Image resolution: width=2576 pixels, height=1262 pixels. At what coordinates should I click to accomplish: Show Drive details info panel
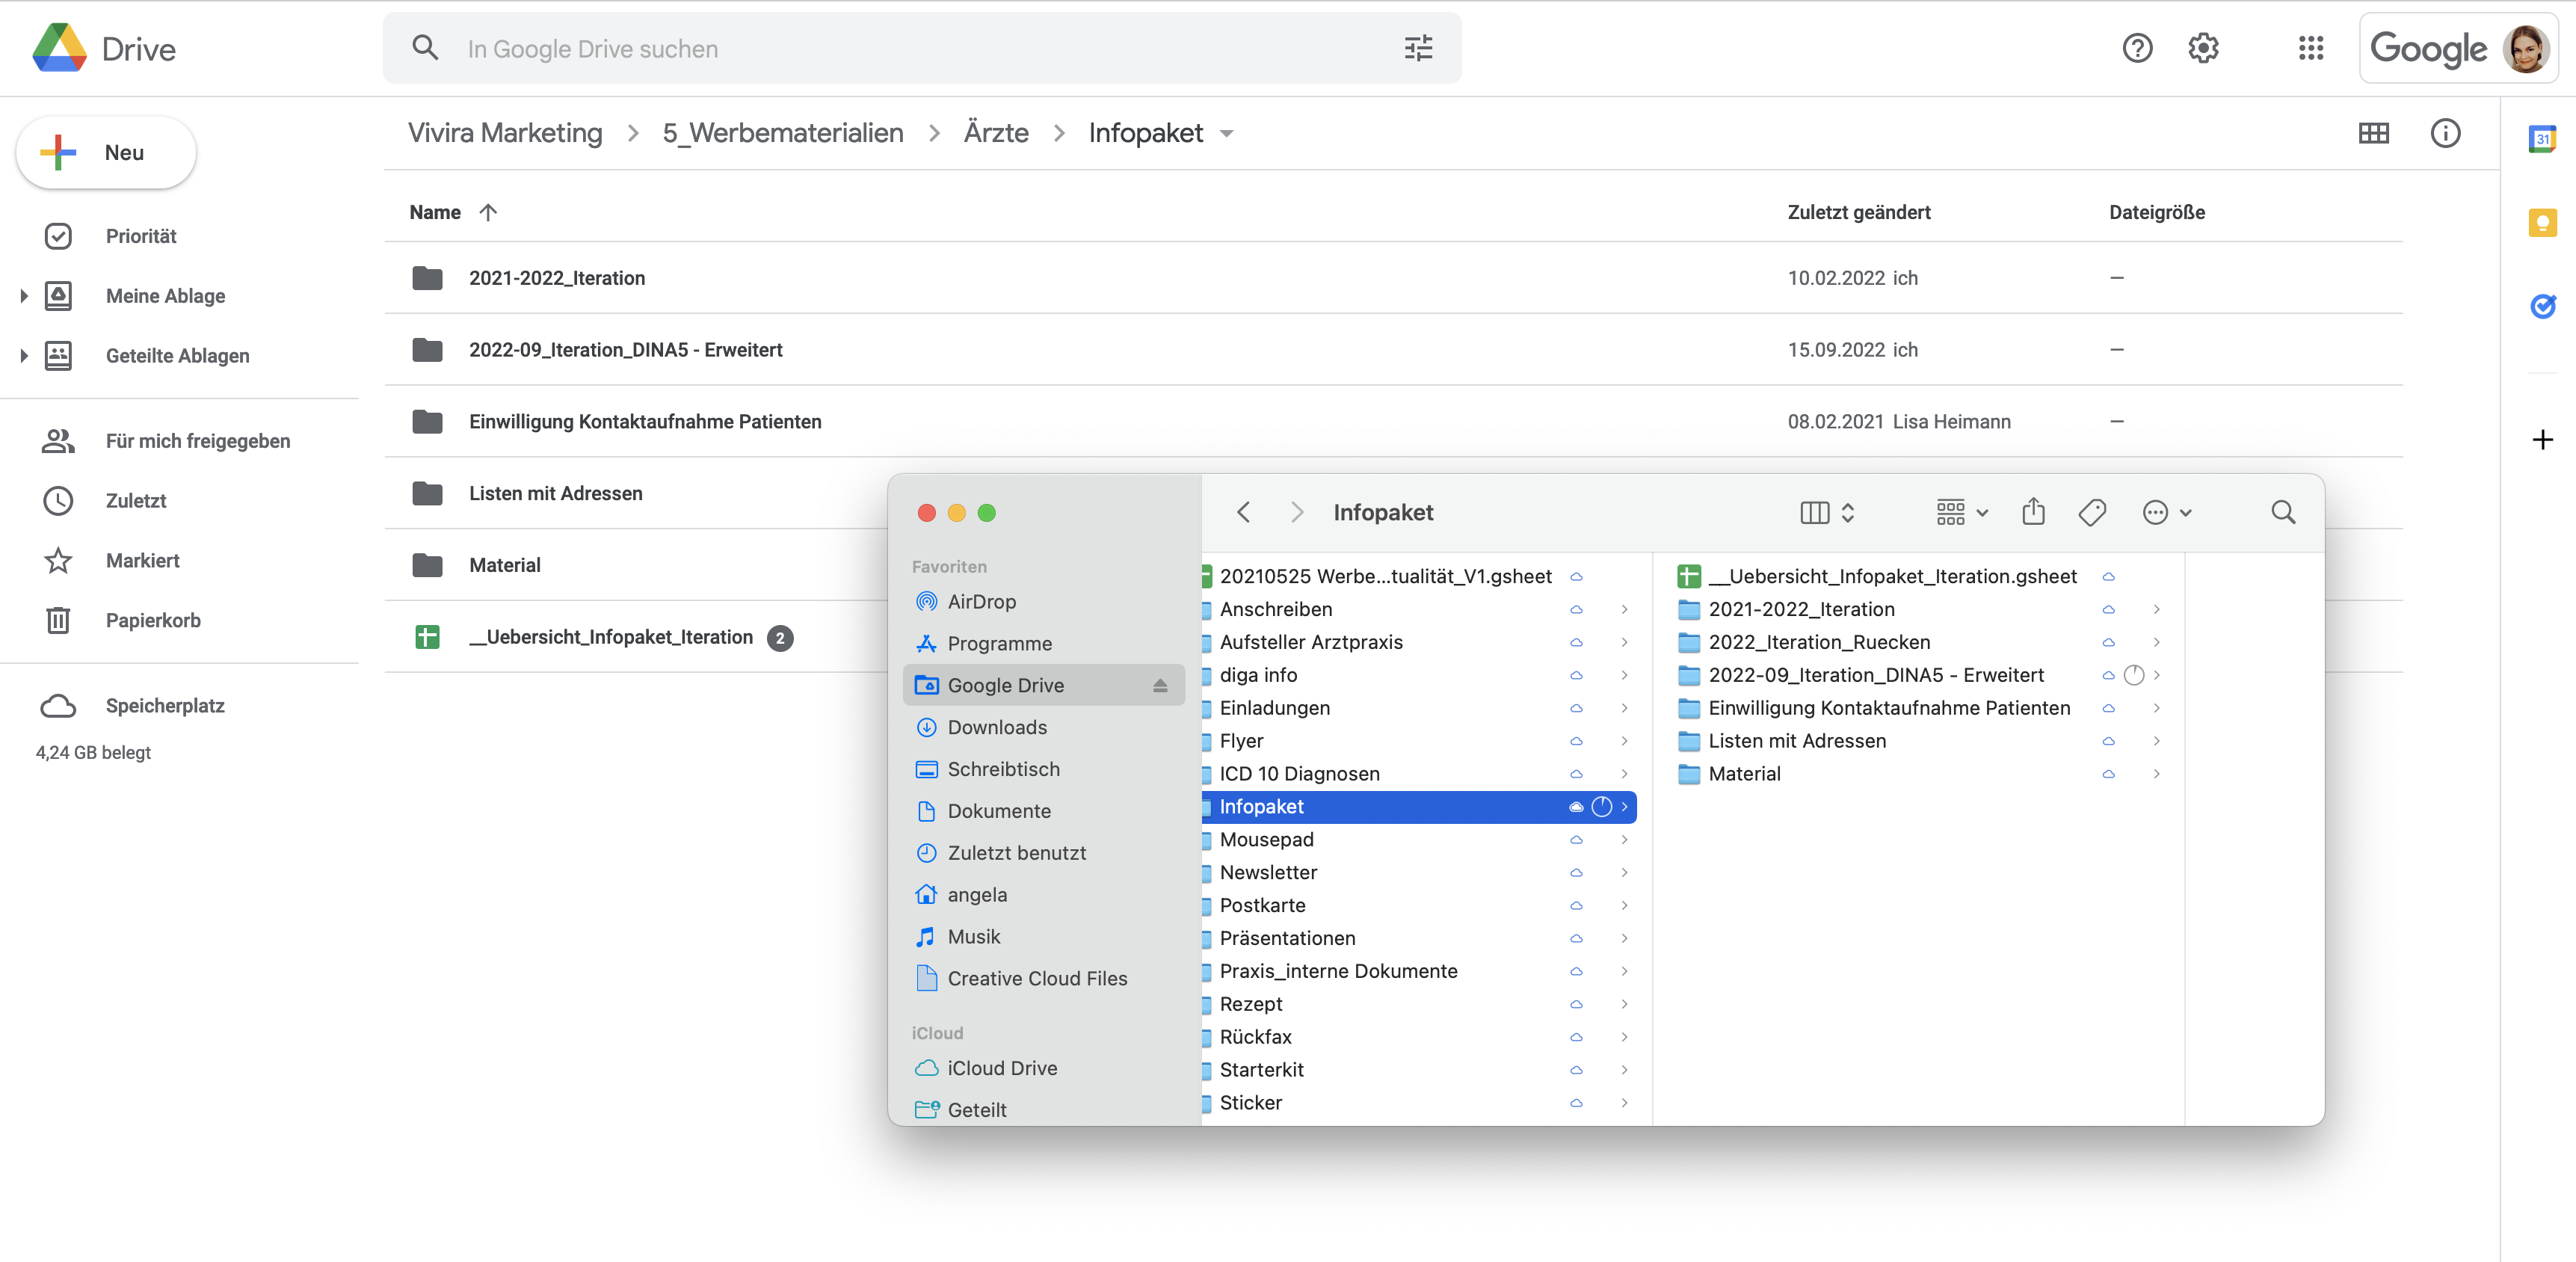[2445, 133]
